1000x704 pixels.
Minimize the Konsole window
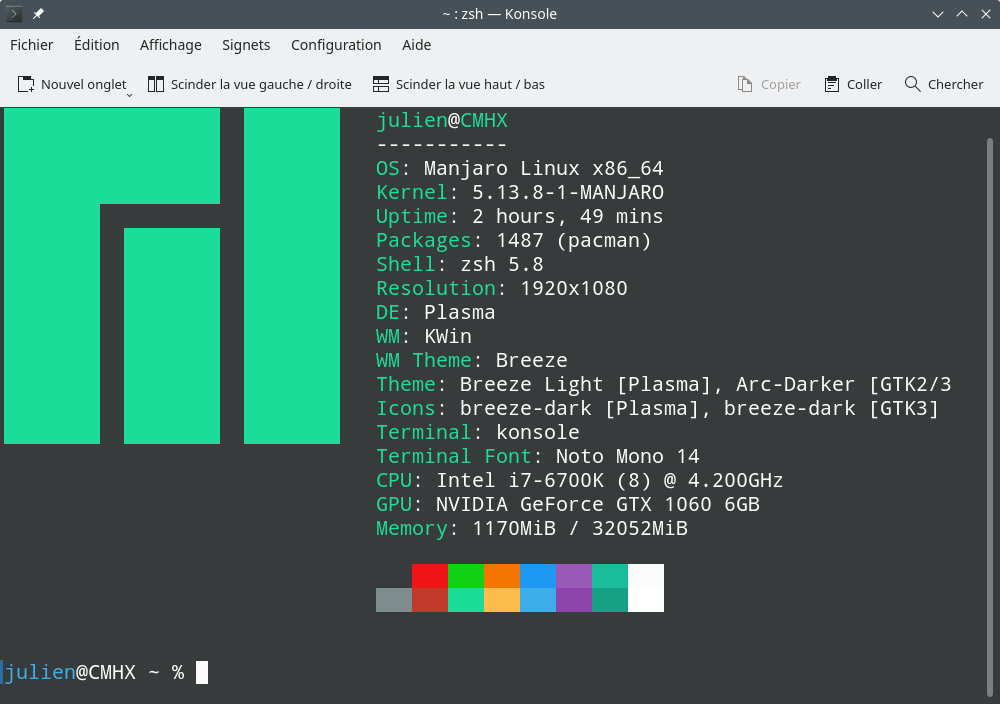click(938, 14)
